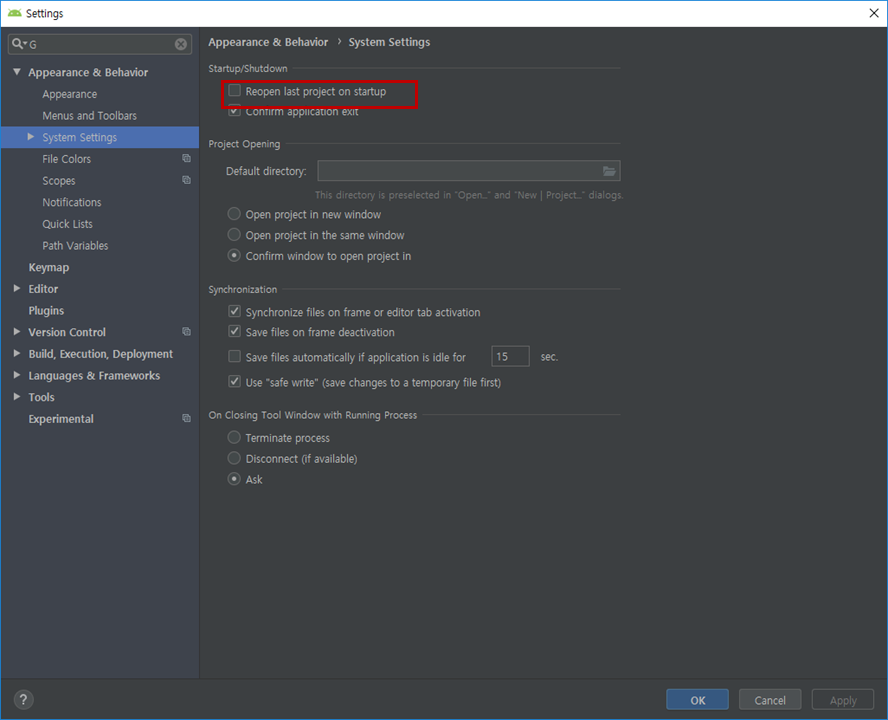
Task: Click the Apply button
Action: click(843, 700)
